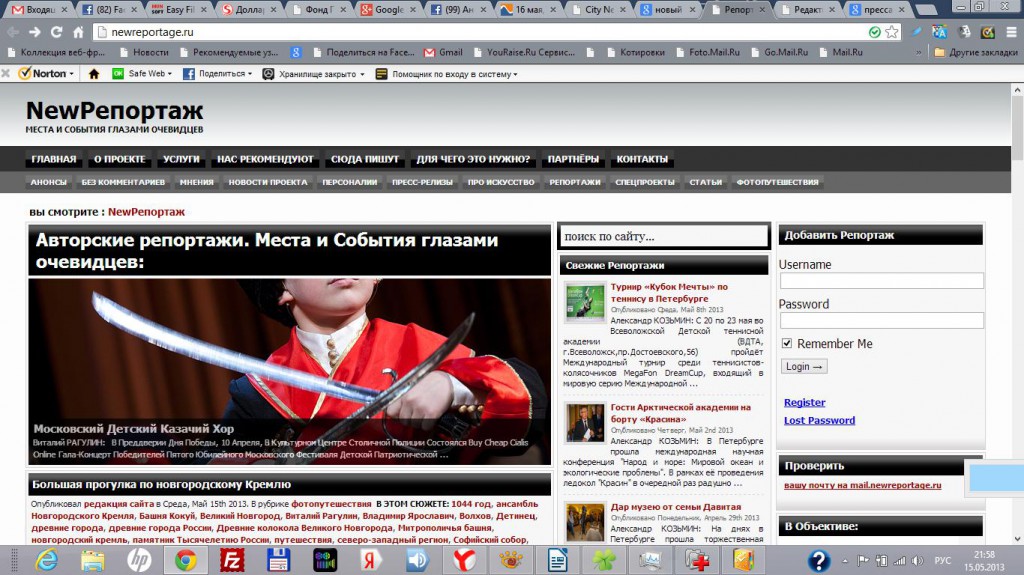This screenshot has width=1024, height=575.
Task: Click the Lost Password link
Action: [x=820, y=420]
